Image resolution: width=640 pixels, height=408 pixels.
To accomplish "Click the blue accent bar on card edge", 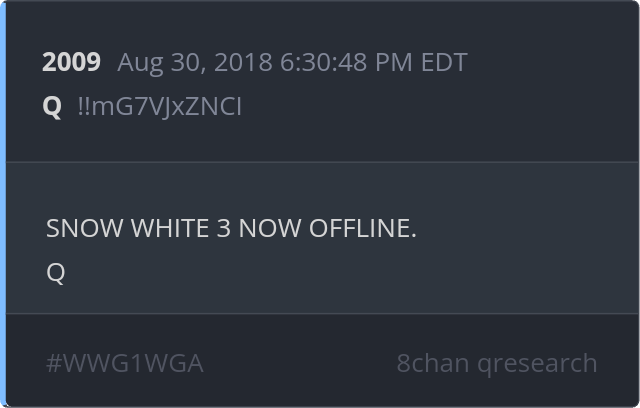I will point(3,204).
